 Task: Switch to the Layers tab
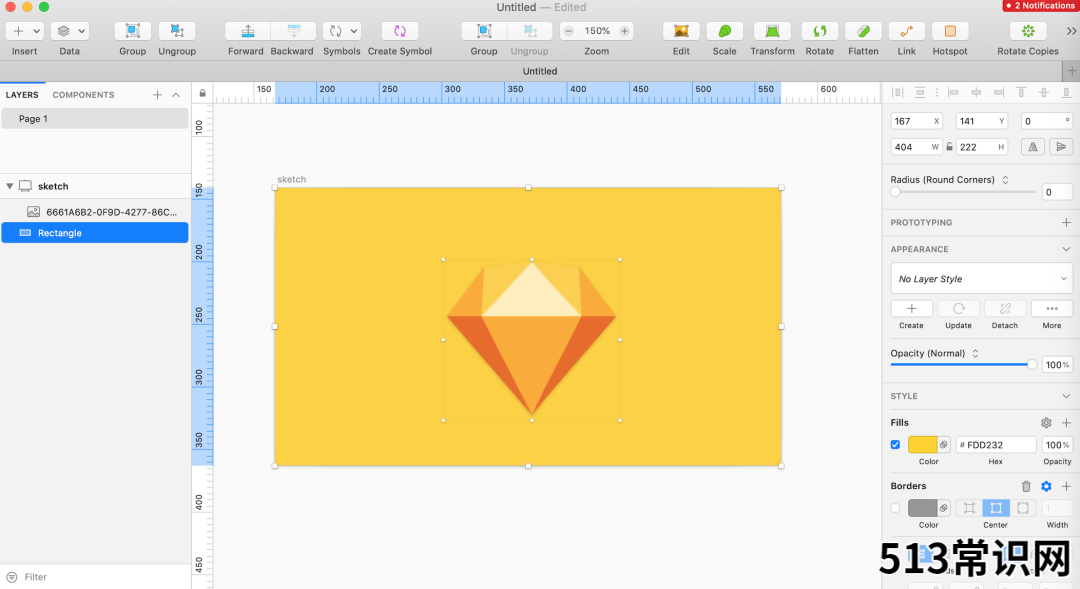[22, 95]
